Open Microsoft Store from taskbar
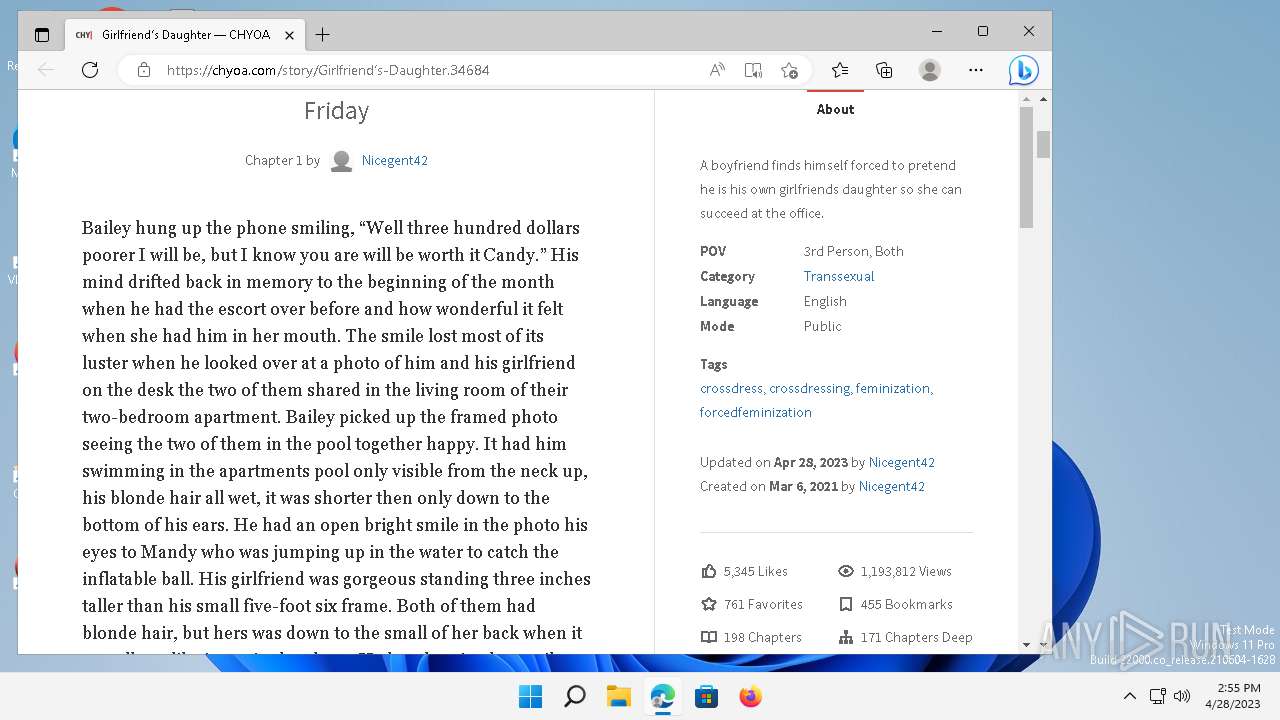The image size is (1280, 720). tap(706, 696)
